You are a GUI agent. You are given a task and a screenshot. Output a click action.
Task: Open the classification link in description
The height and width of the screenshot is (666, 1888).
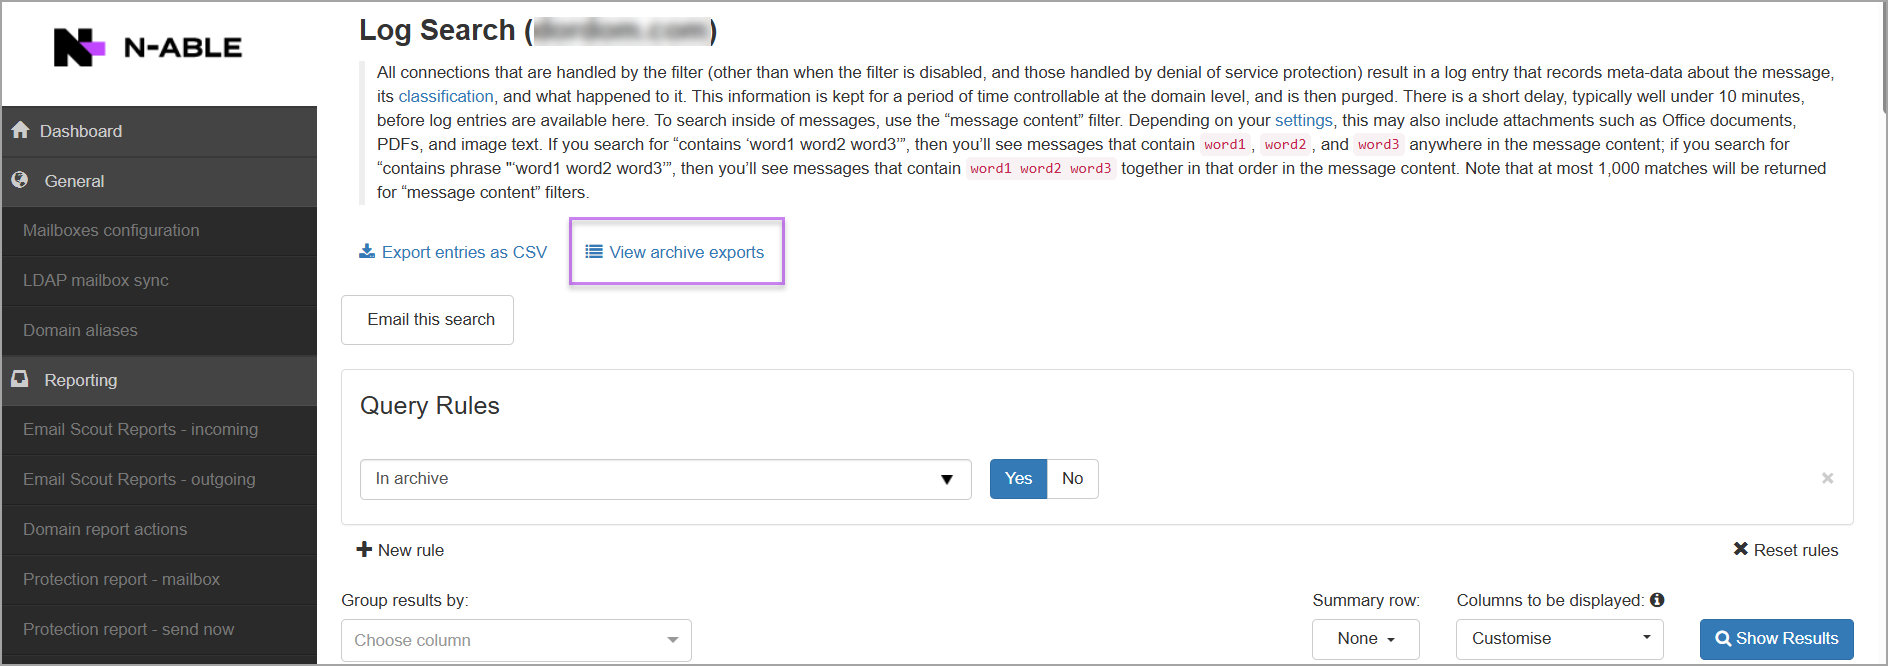point(446,97)
